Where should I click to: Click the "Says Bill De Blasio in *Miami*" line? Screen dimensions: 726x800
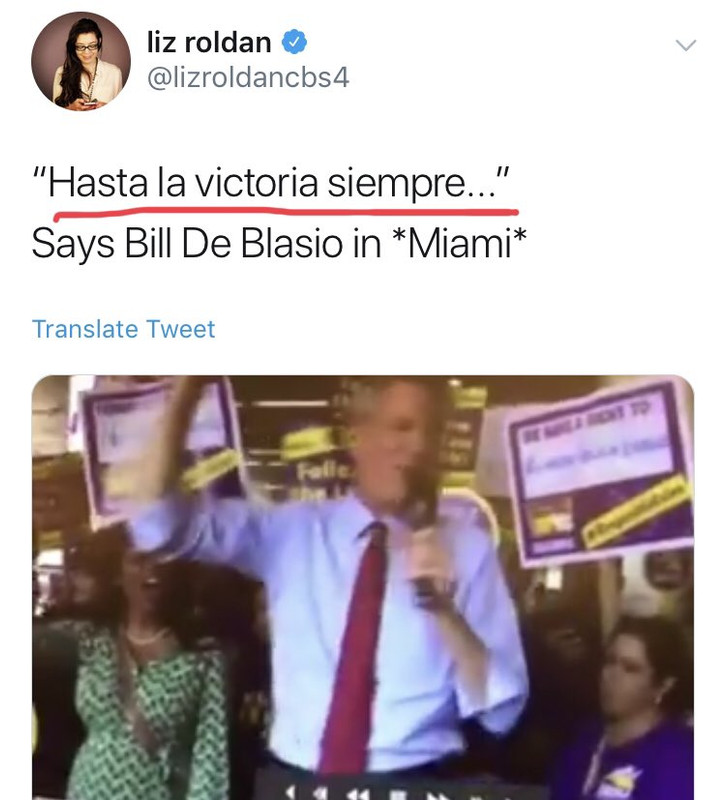[279, 243]
